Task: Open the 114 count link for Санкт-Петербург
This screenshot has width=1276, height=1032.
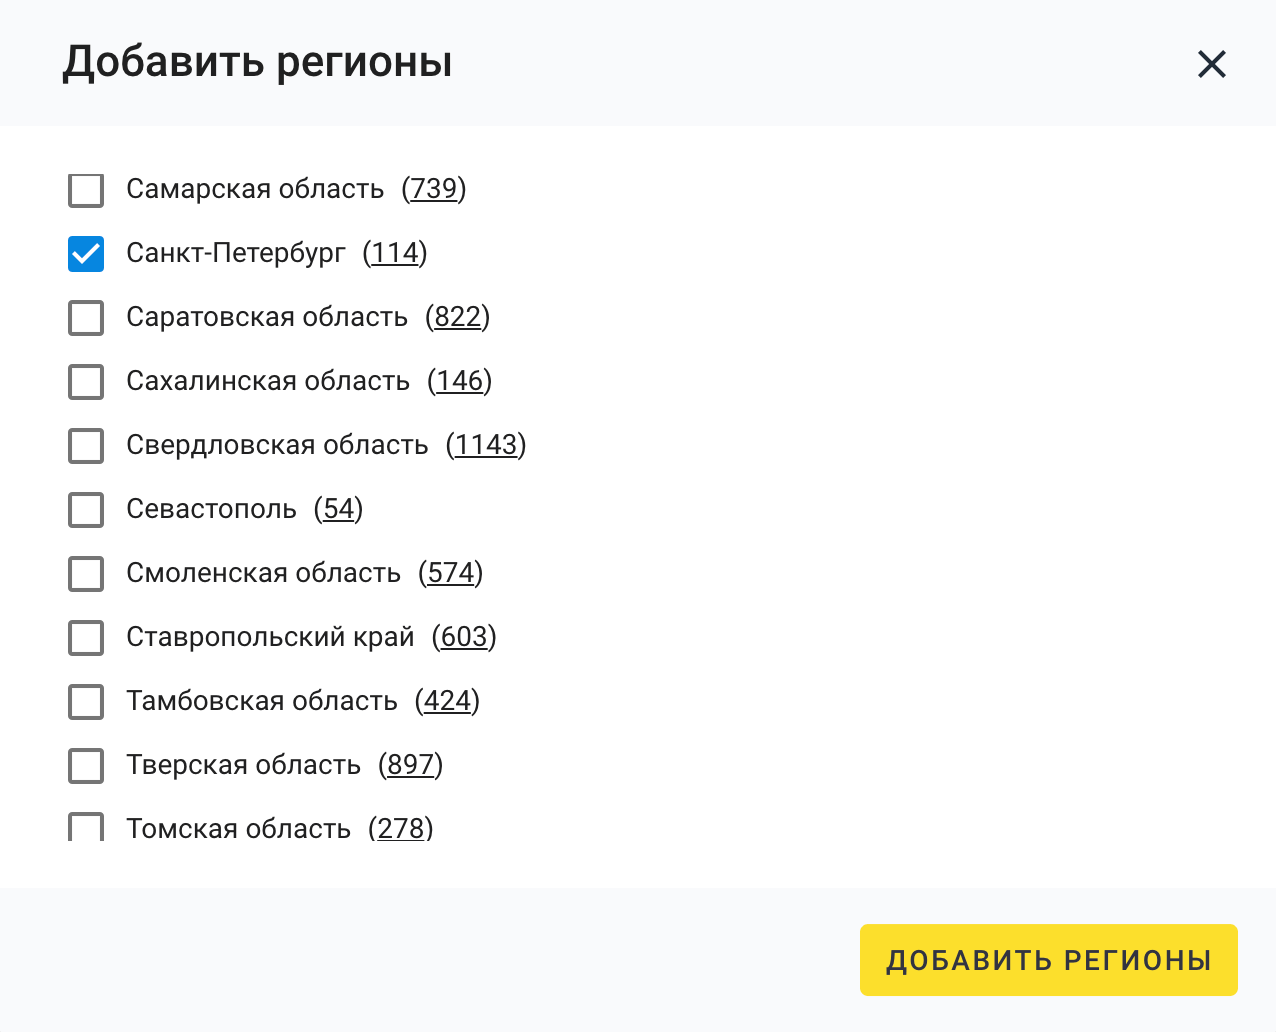Action: tap(395, 253)
